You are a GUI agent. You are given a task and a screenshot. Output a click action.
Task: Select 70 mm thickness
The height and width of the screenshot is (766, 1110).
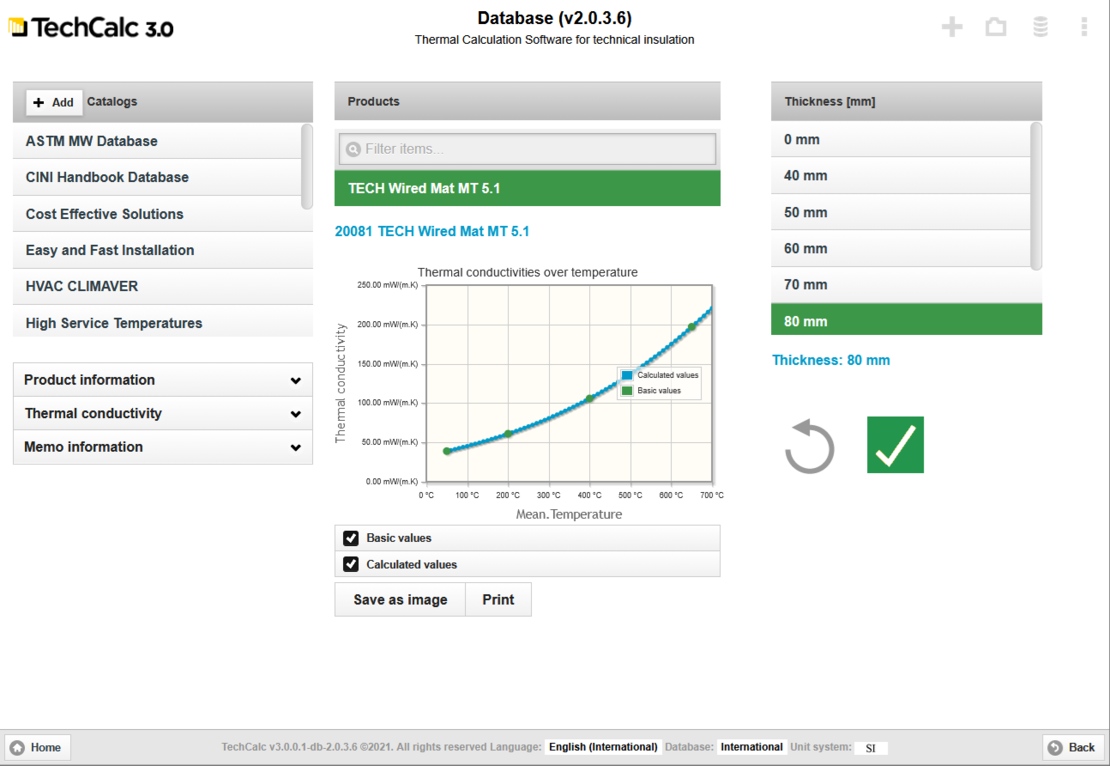(x=906, y=285)
